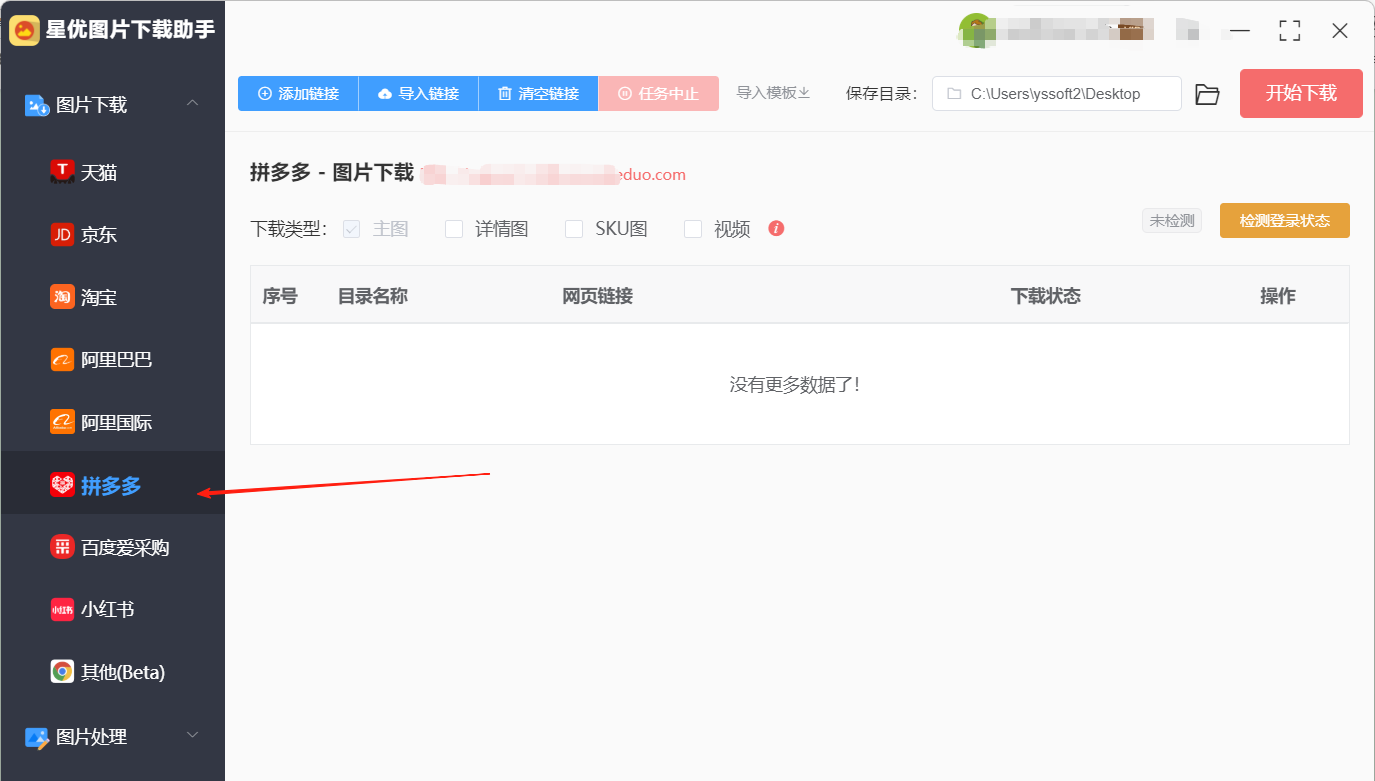
Task: Click the 保存目录 label
Action: pyautogui.click(x=881, y=93)
